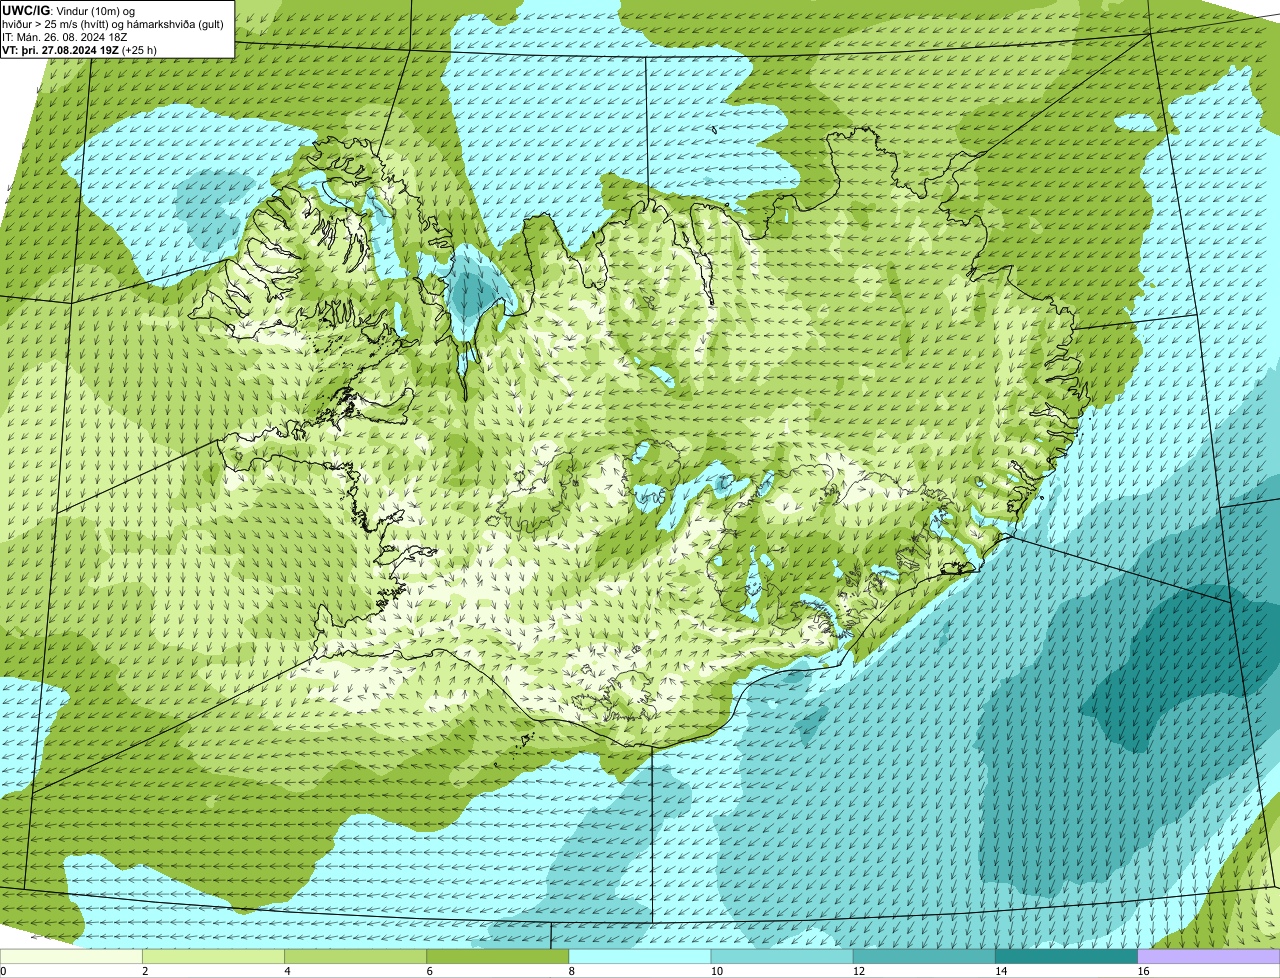Click the 14–16 m/s dark teal legend swatch
This screenshot has width=1280, height=978.
pyautogui.click(x=1066, y=957)
